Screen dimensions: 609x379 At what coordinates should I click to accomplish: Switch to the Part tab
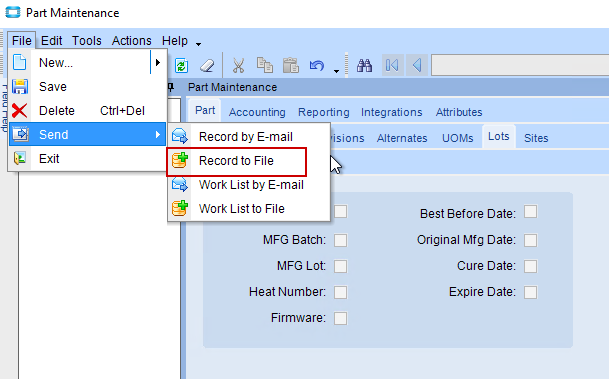pyautogui.click(x=205, y=110)
